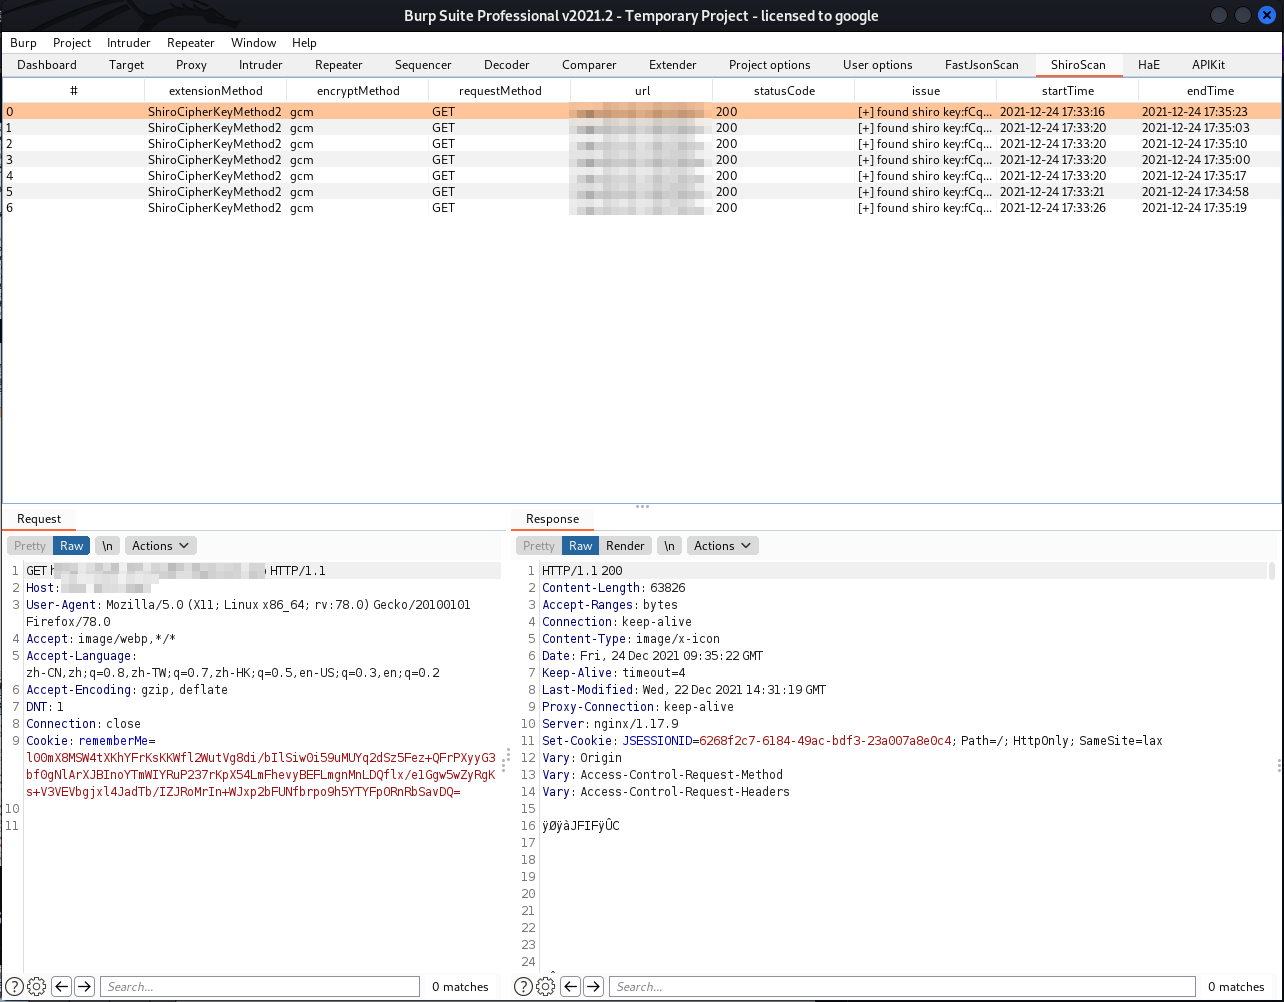This screenshot has width=1284, height=1002.
Task: Expand Response Actions dropdown
Action: [x=723, y=545]
